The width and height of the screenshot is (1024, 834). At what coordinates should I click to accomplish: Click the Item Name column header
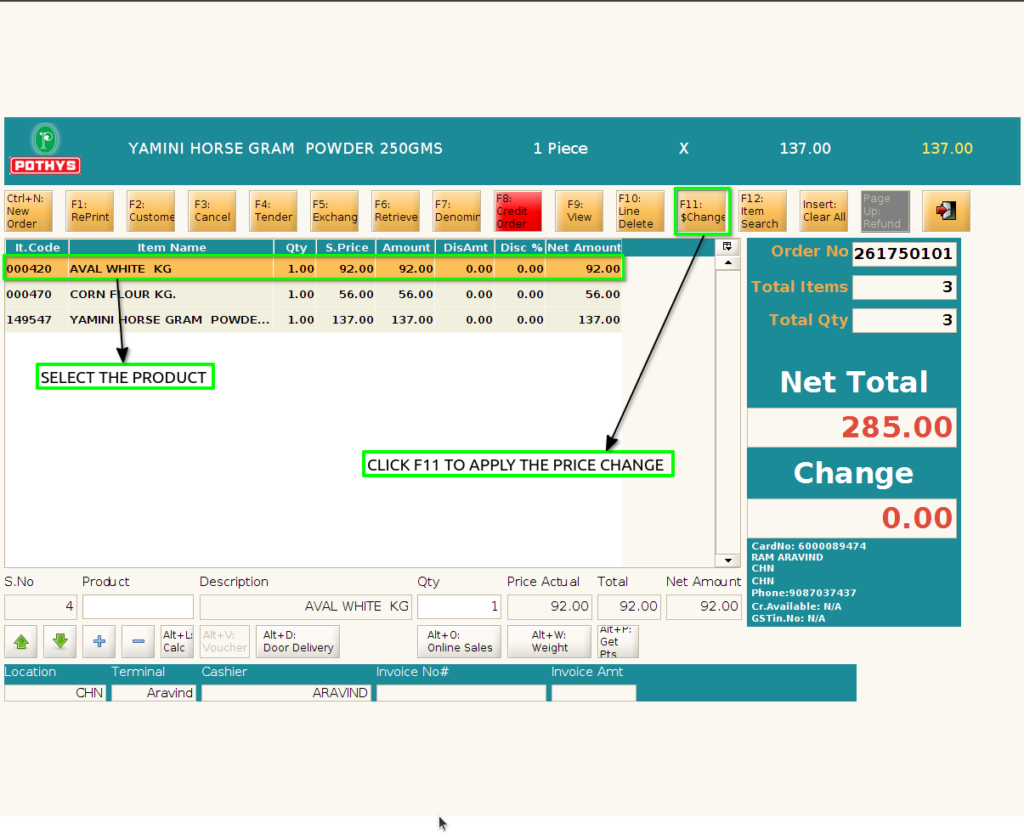click(171, 248)
